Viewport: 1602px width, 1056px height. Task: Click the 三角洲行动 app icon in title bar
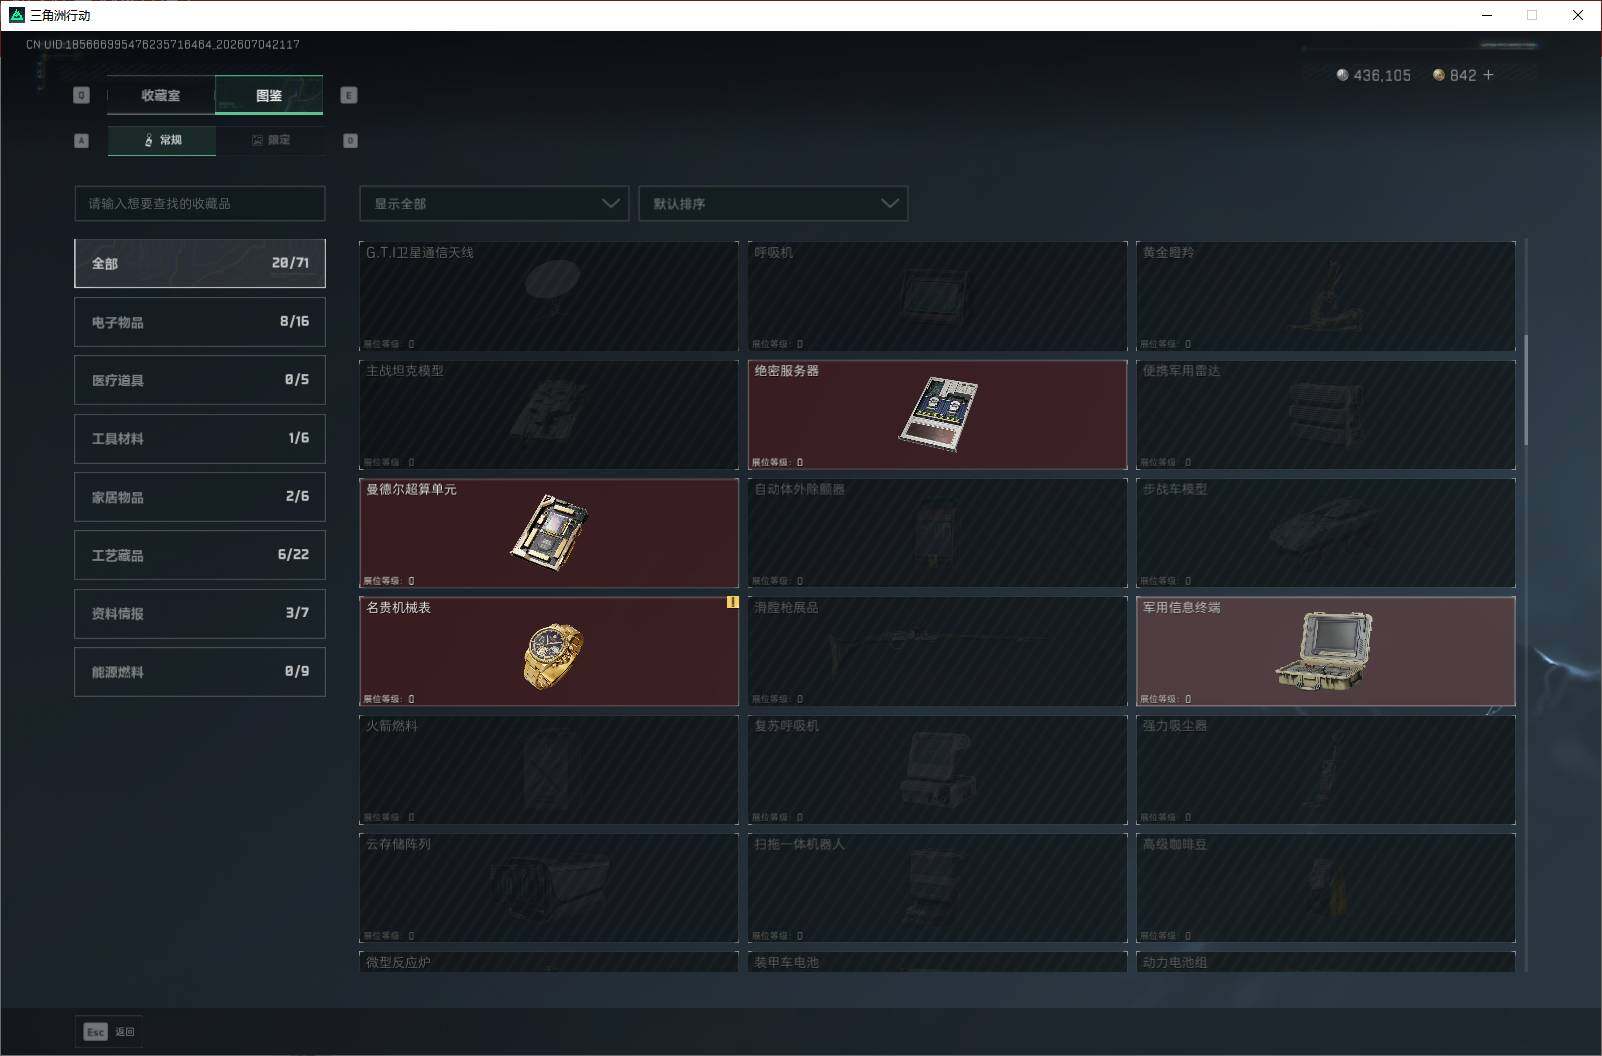click(x=16, y=15)
